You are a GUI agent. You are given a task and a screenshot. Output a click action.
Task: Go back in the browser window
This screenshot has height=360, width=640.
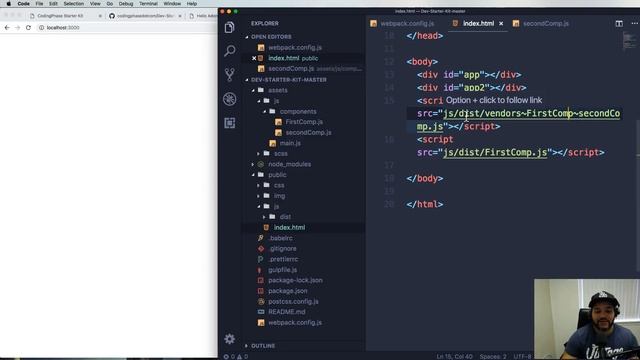coord(7,28)
